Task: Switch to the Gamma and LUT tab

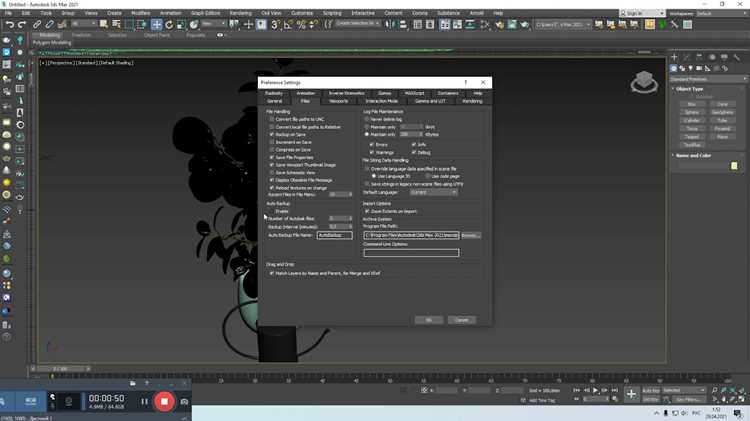Action: click(x=430, y=101)
